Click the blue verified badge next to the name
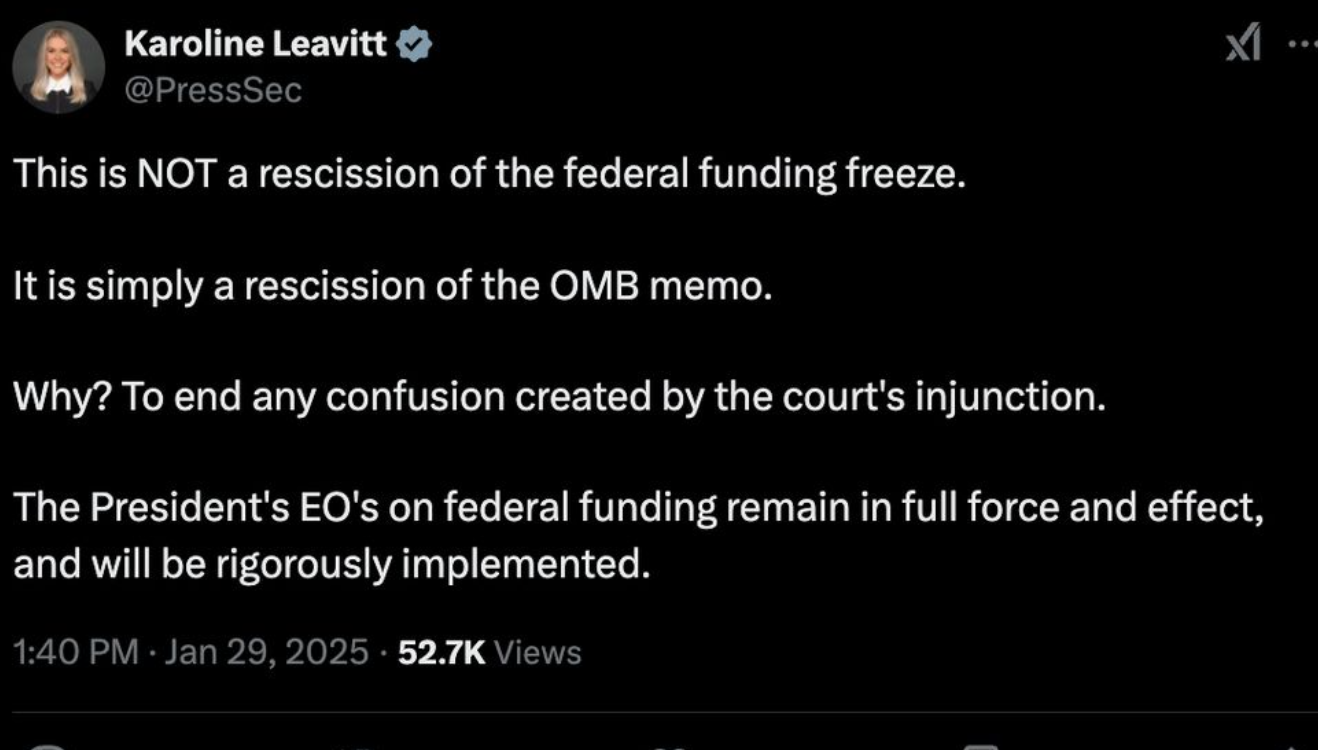The width and height of the screenshot is (1318, 750). click(x=414, y=42)
